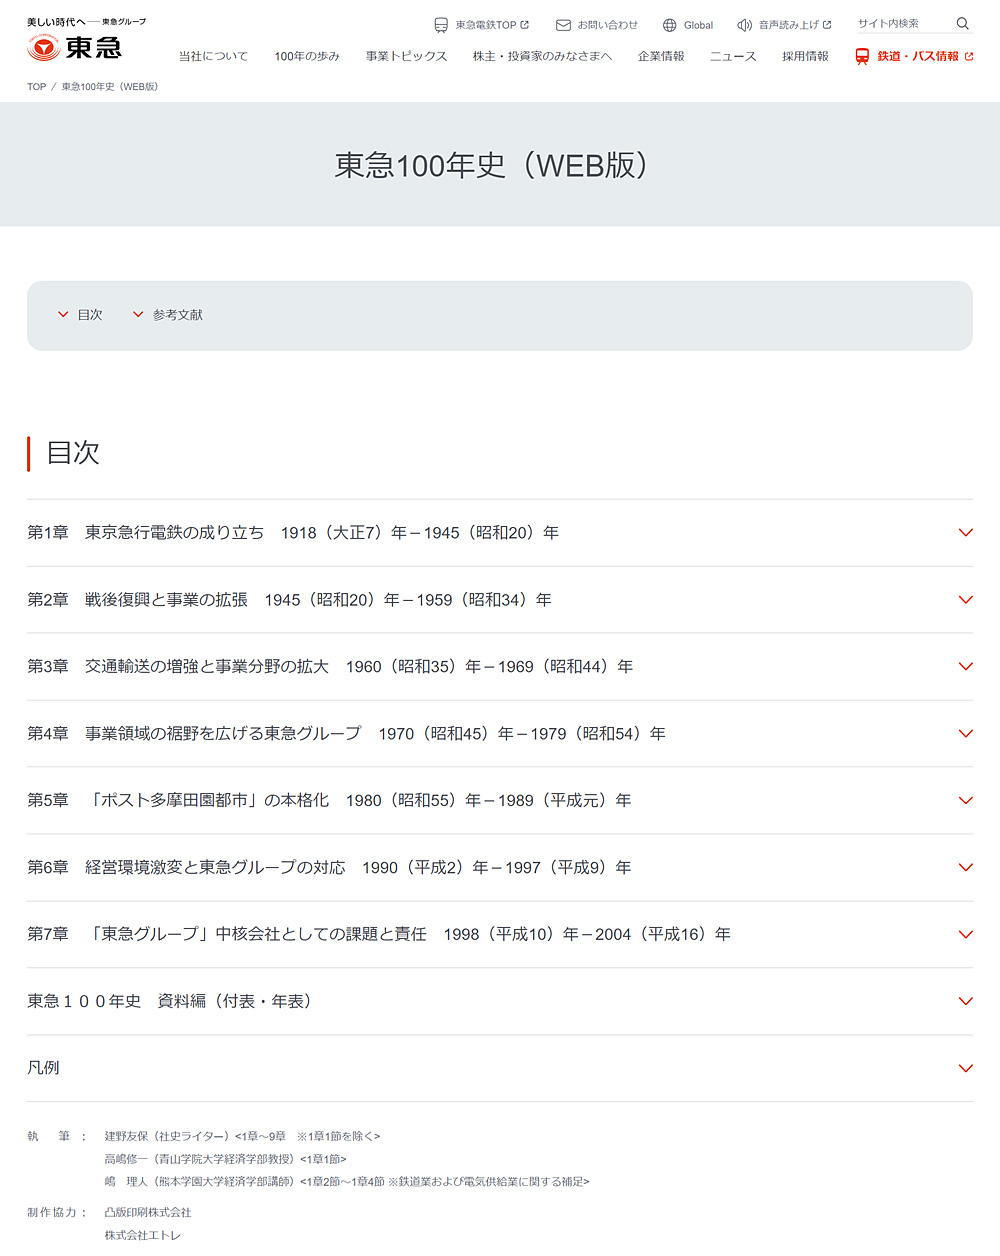The image size is (1000, 1256).
Task: Open 株主・投資家のみなさまへ menu
Action: pyautogui.click(x=542, y=57)
